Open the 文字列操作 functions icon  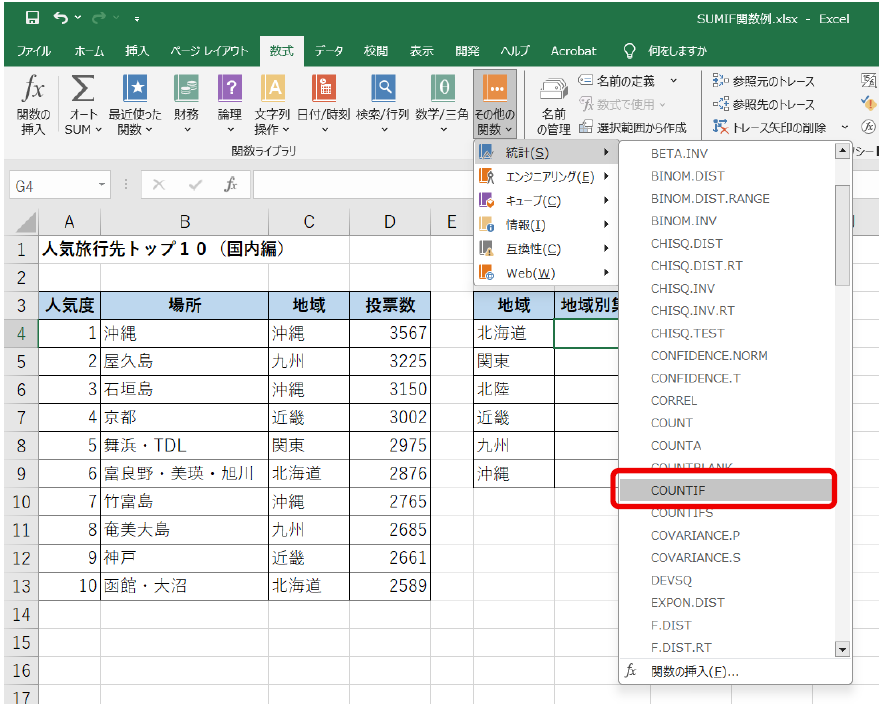click(x=272, y=91)
